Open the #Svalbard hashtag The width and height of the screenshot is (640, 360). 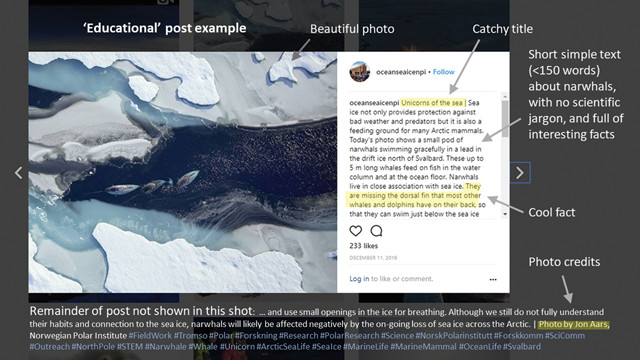pyautogui.click(x=522, y=347)
